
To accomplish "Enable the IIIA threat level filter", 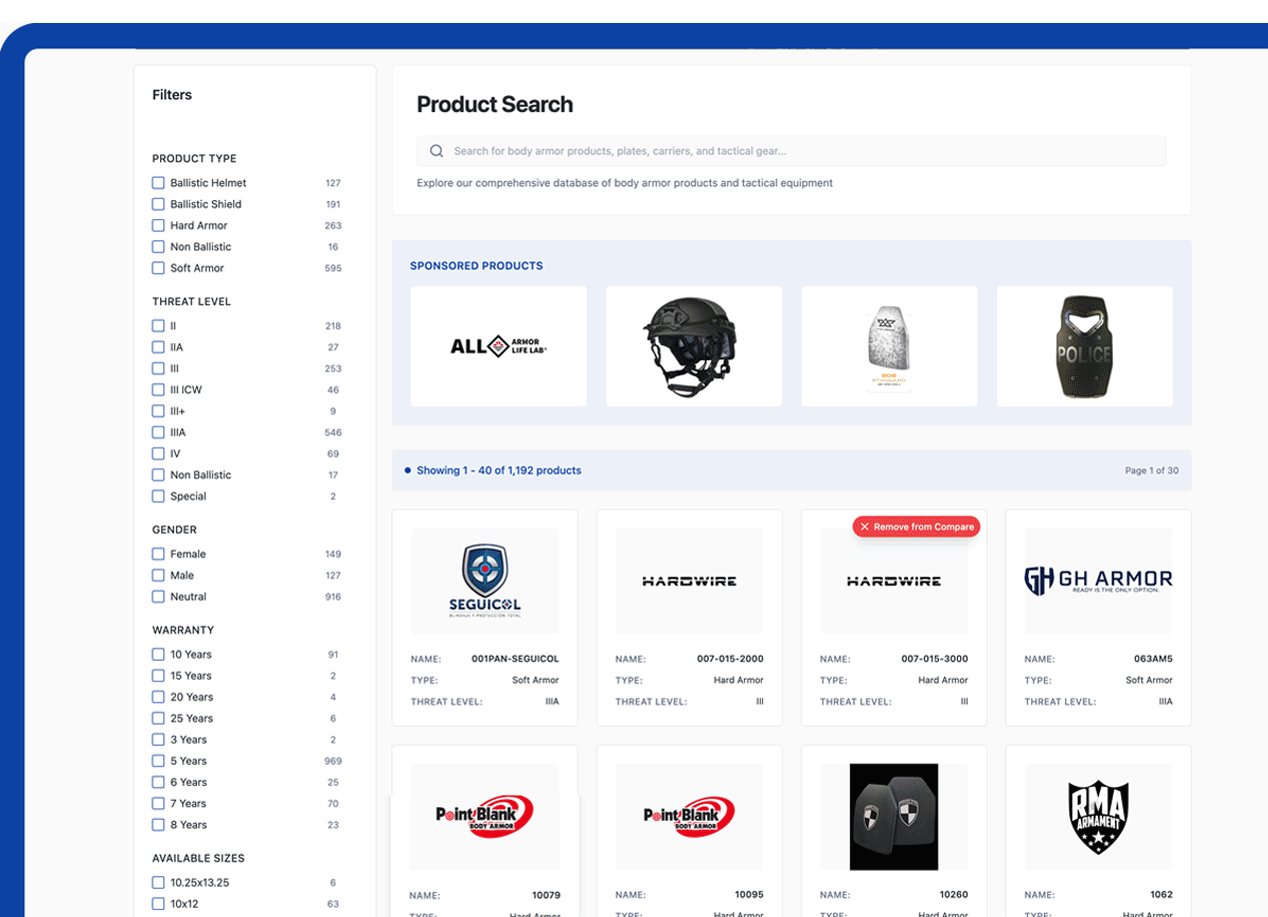I will click(x=158, y=432).
